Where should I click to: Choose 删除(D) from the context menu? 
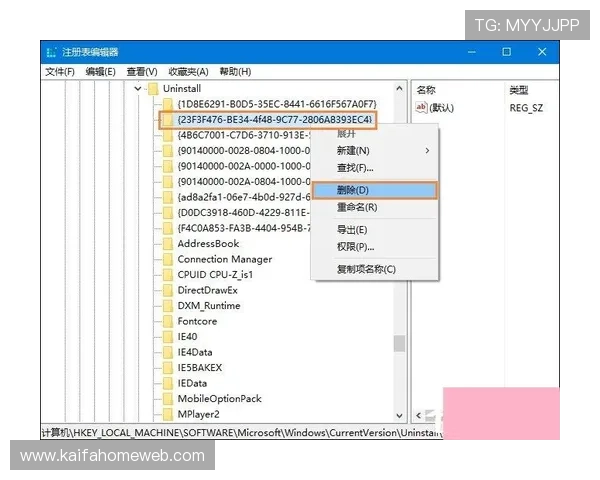[x=353, y=190]
